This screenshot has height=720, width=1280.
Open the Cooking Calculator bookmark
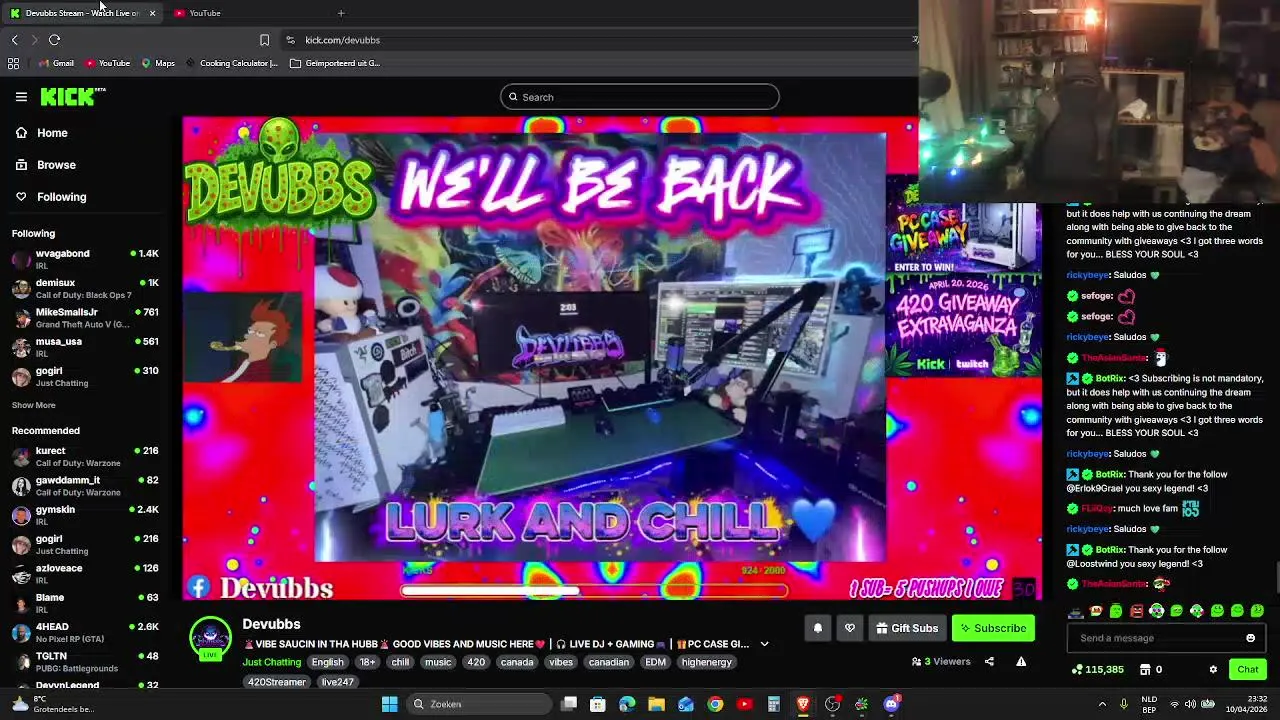[231, 63]
